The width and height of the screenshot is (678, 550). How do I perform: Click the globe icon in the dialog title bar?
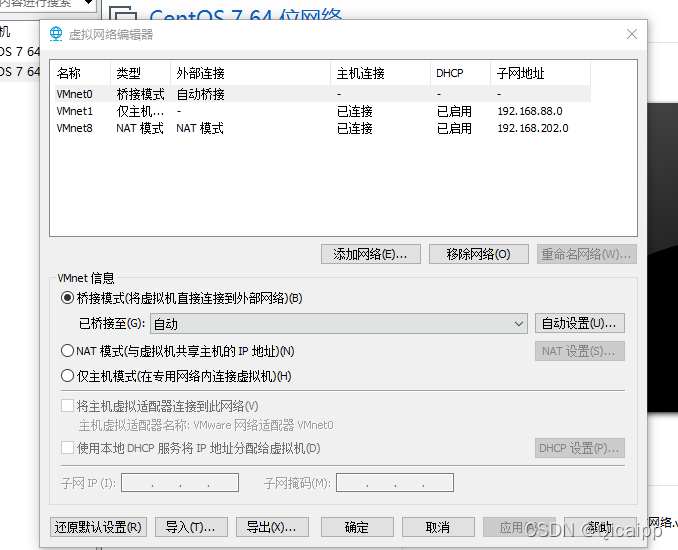point(56,34)
